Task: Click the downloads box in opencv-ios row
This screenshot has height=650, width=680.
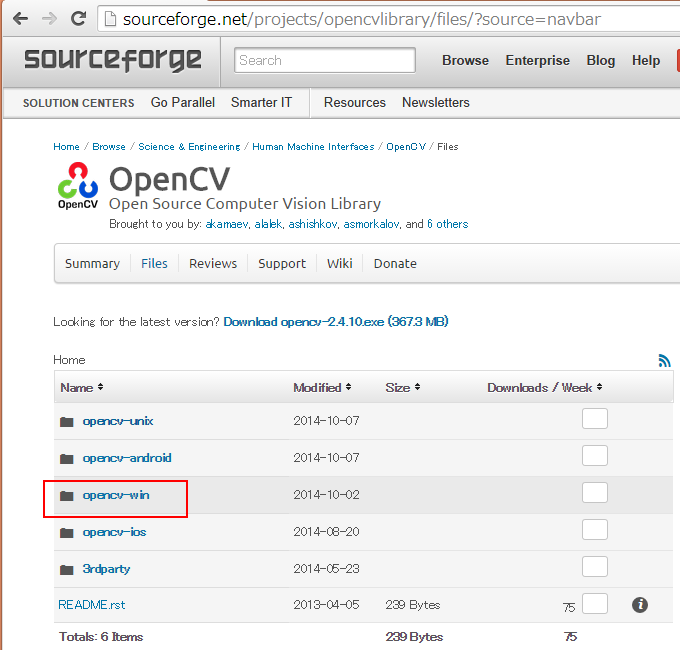Action: coord(595,529)
